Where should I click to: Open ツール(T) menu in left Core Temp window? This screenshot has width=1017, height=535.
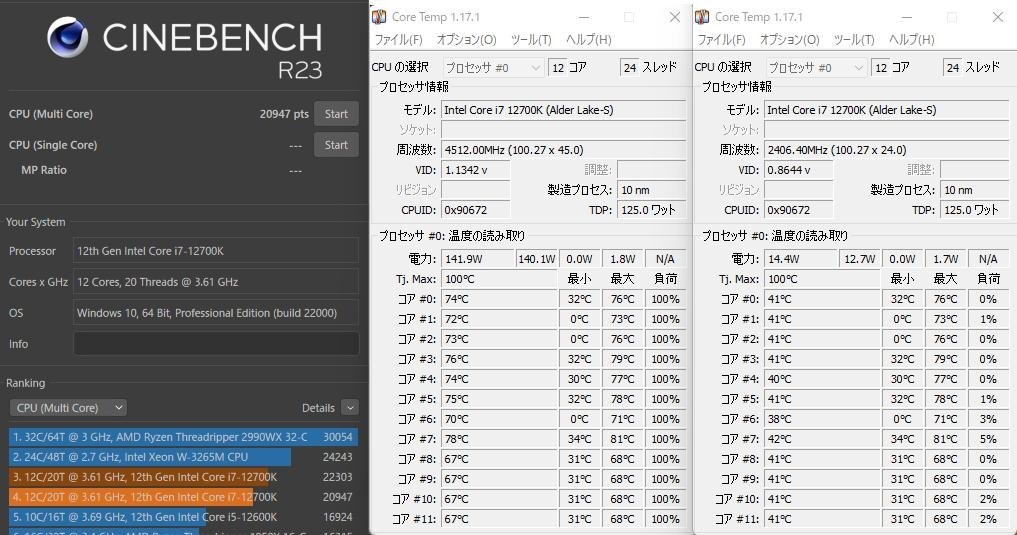(531, 40)
